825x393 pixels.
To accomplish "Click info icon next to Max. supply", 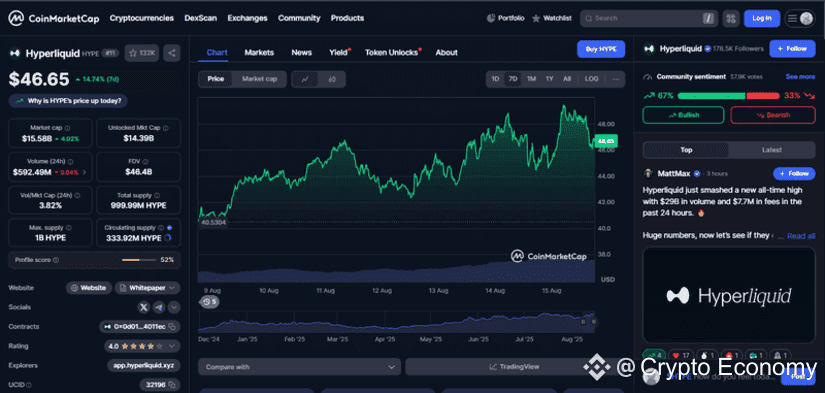I will (x=68, y=228).
